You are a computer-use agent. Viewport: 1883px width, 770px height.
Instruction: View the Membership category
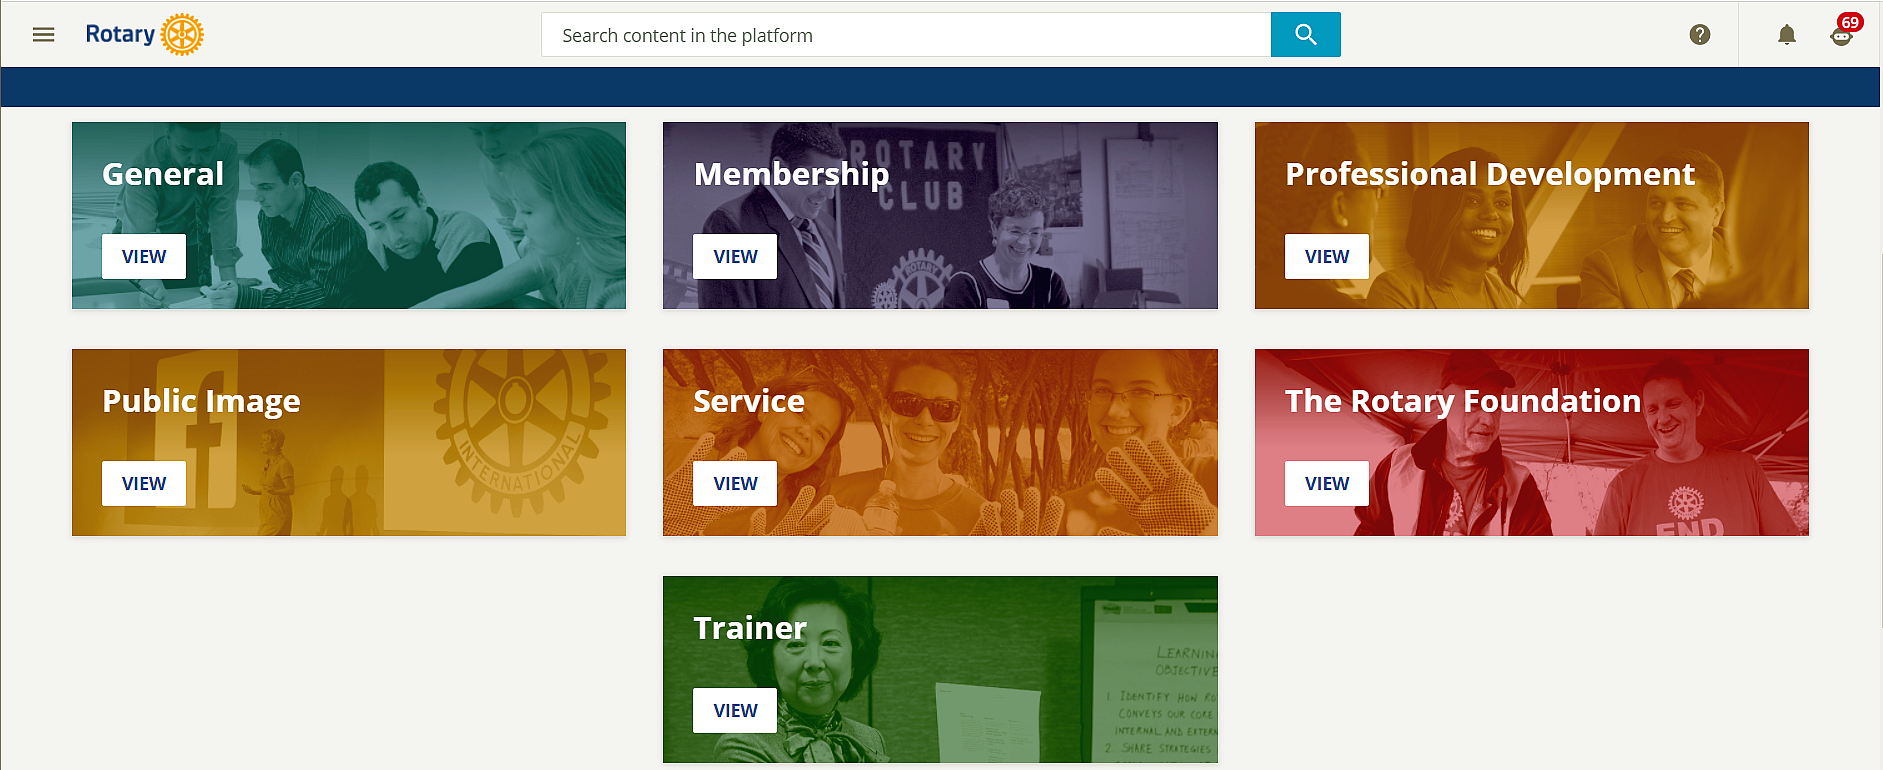click(x=735, y=257)
